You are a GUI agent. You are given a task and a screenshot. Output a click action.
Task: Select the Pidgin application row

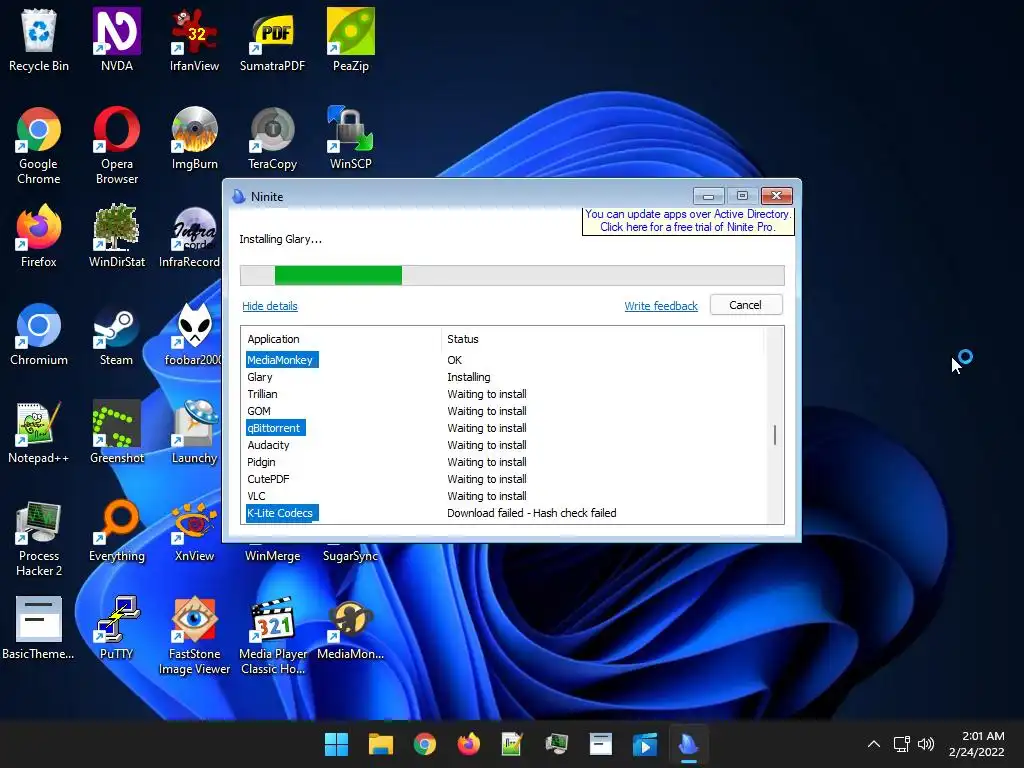pos(504,462)
